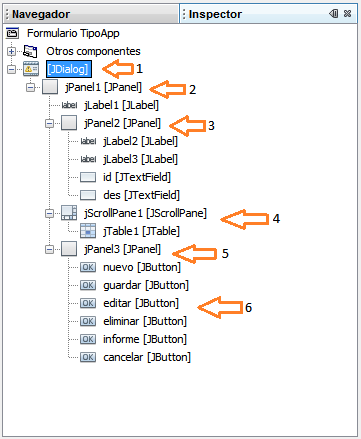The height and width of the screenshot is (439, 361).
Task: Click the jPanel2 container icon
Action: click(x=69, y=123)
